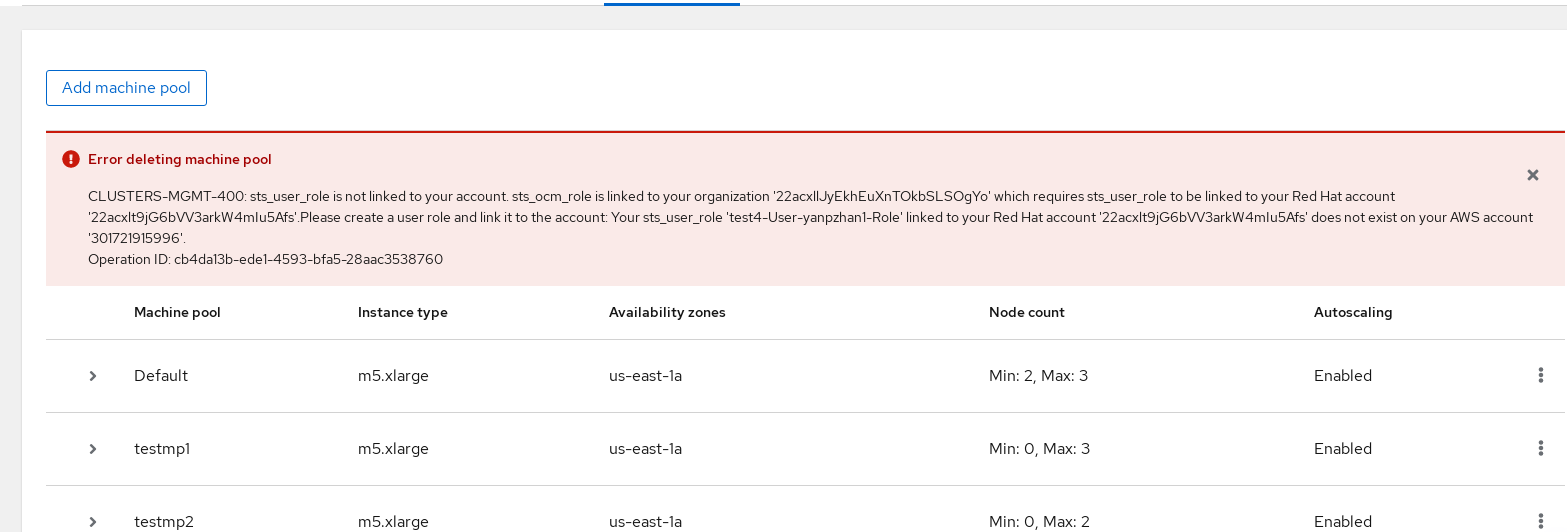The image size is (1567, 532).
Task: Open actions kebab menu for testmp2
Action: pos(1540,521)
